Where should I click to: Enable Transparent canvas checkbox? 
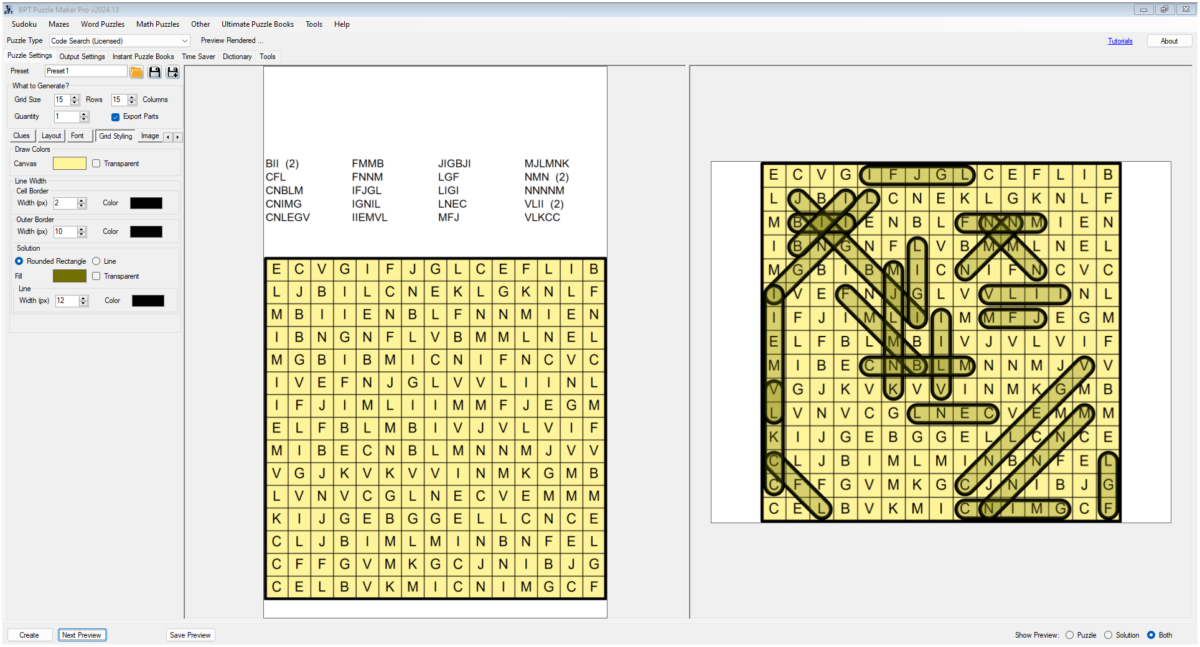[x=96, y=163]
